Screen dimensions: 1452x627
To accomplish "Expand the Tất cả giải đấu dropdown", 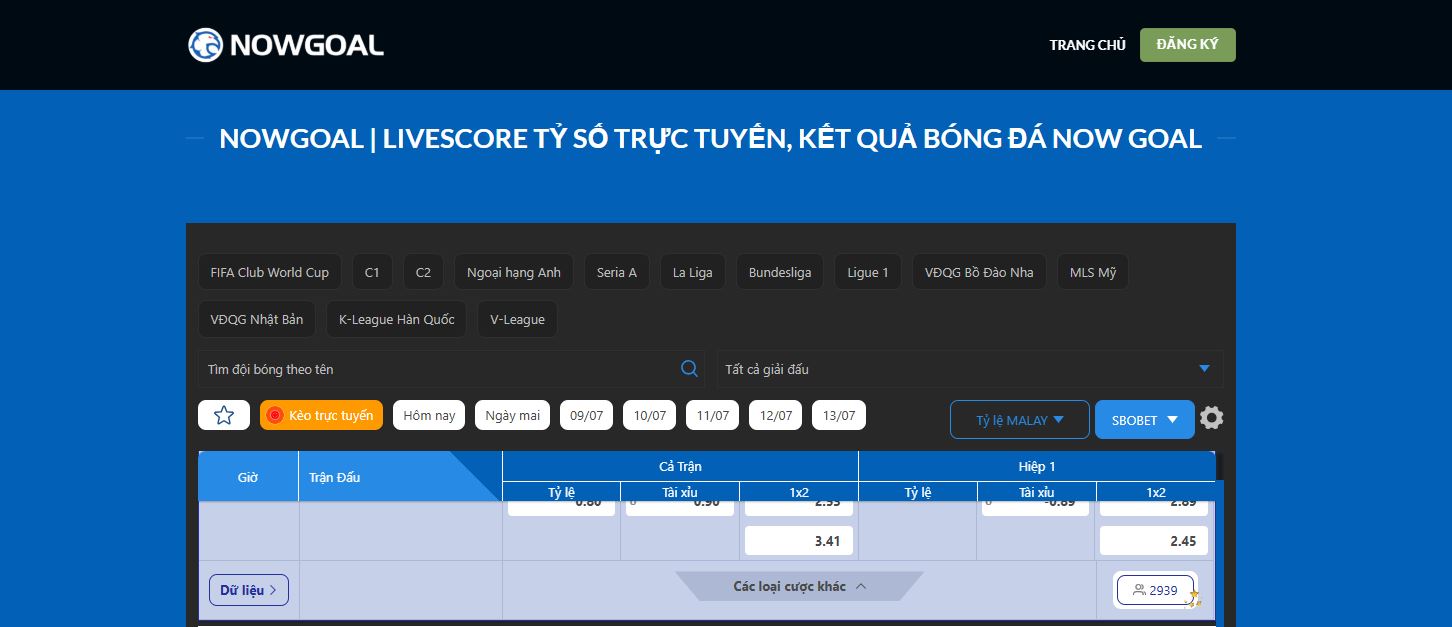I will pos(968,369).
